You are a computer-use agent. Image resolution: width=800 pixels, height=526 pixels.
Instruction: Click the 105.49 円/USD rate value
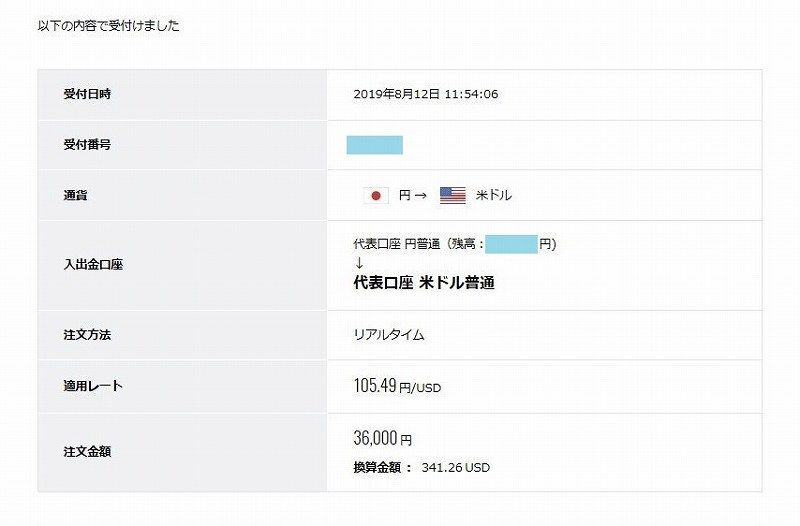click(x=397, y=386)
